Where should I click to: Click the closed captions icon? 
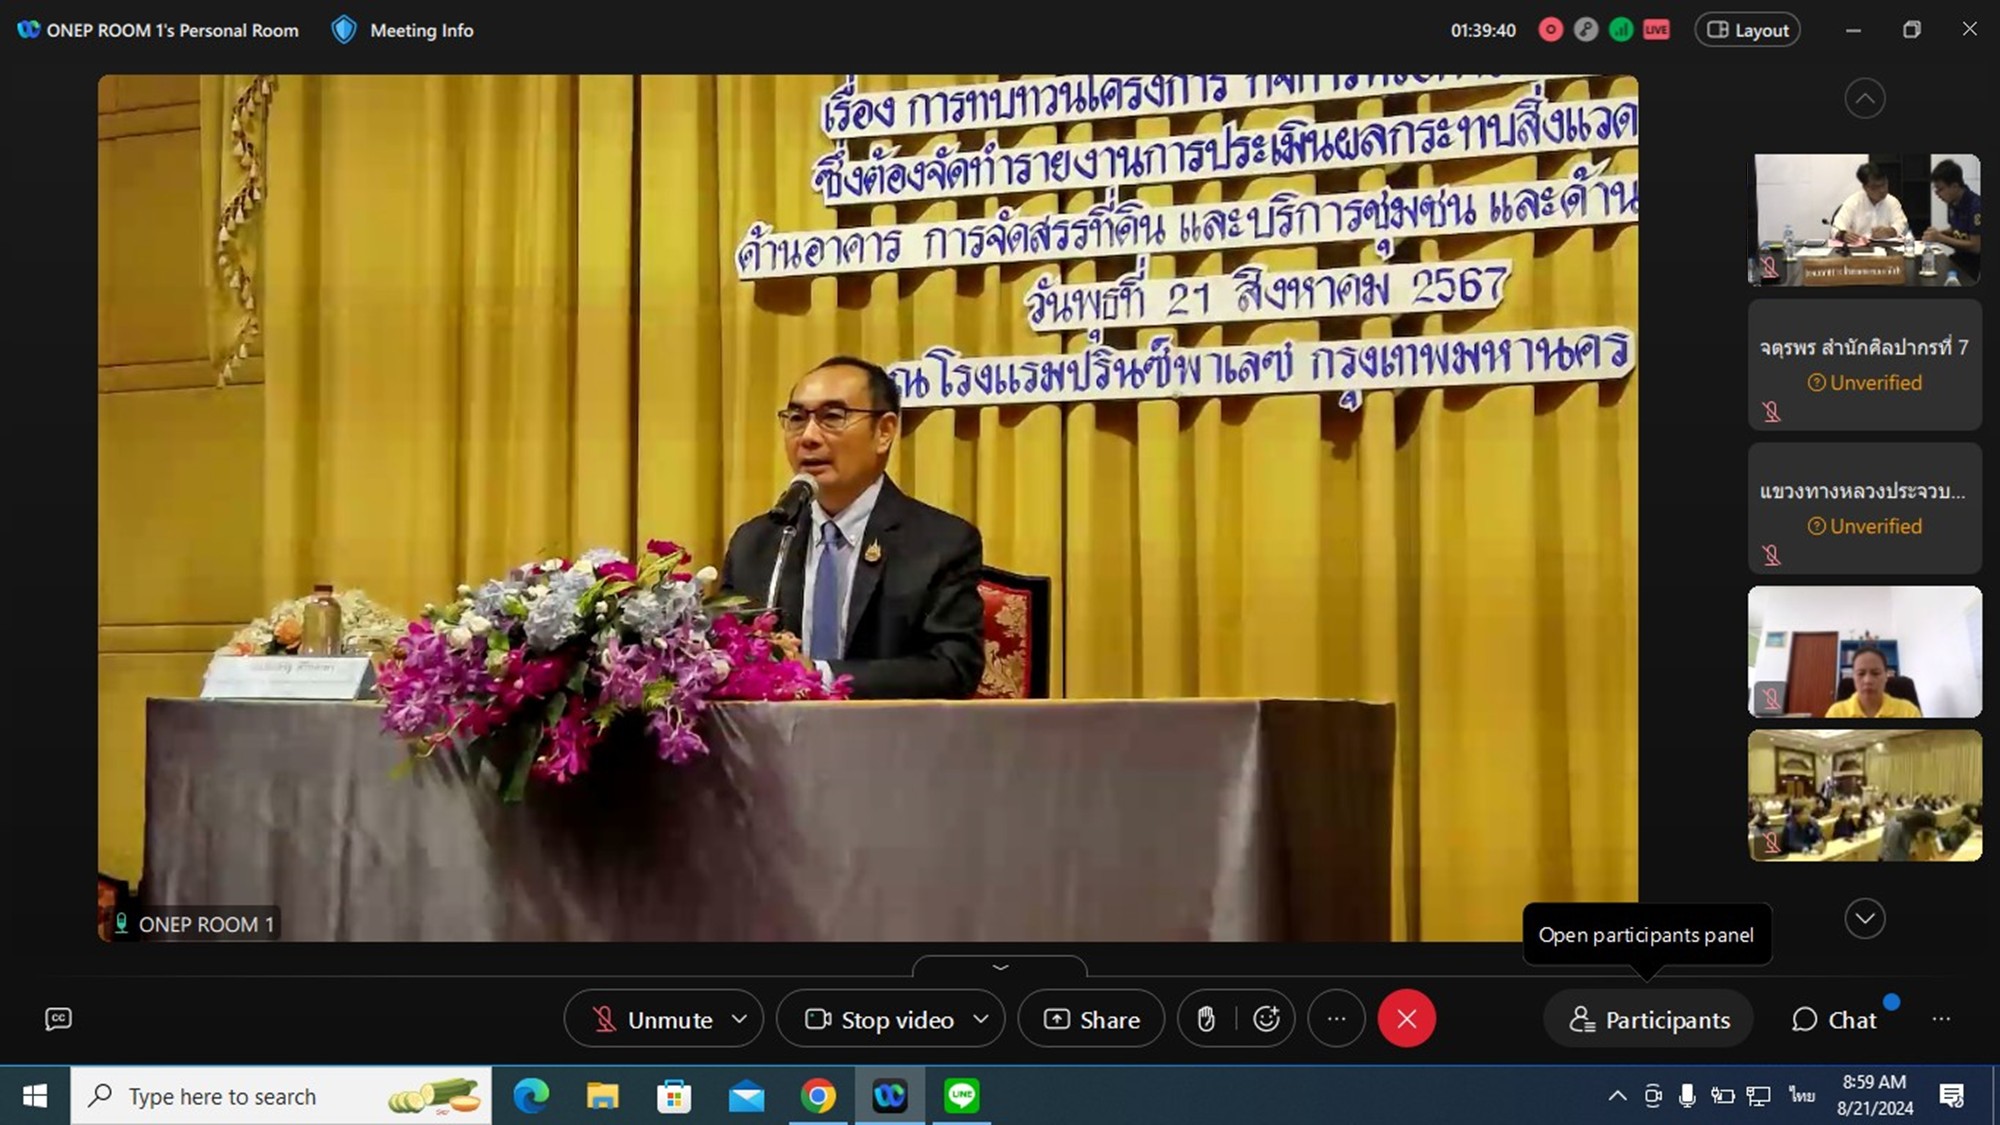(x=58, y=1019)
